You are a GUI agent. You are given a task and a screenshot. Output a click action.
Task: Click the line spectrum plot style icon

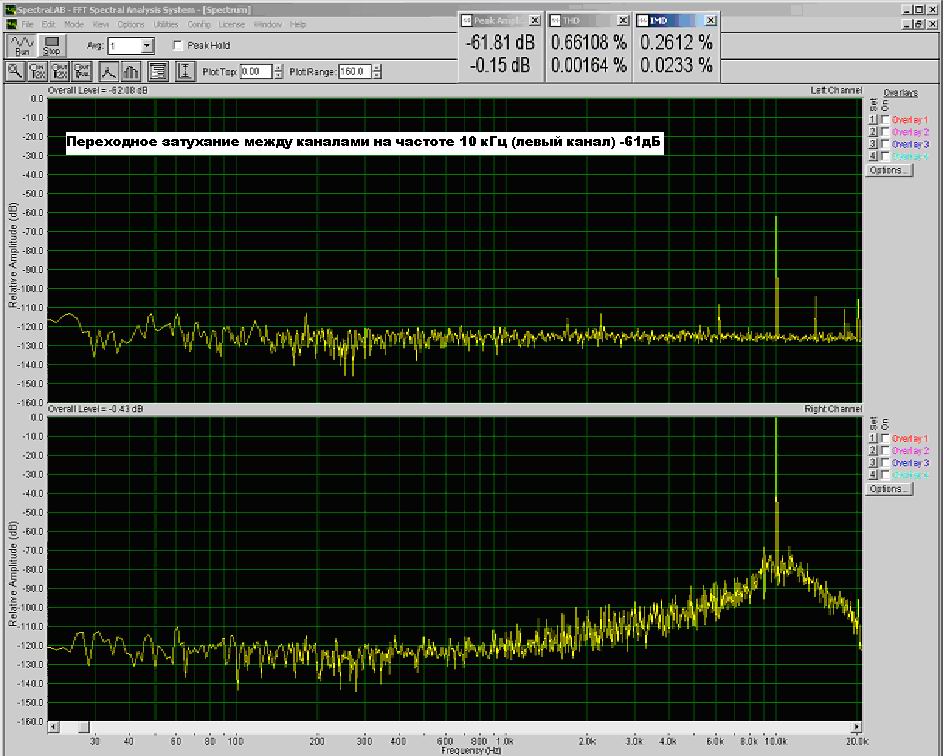tap(106, 71)
